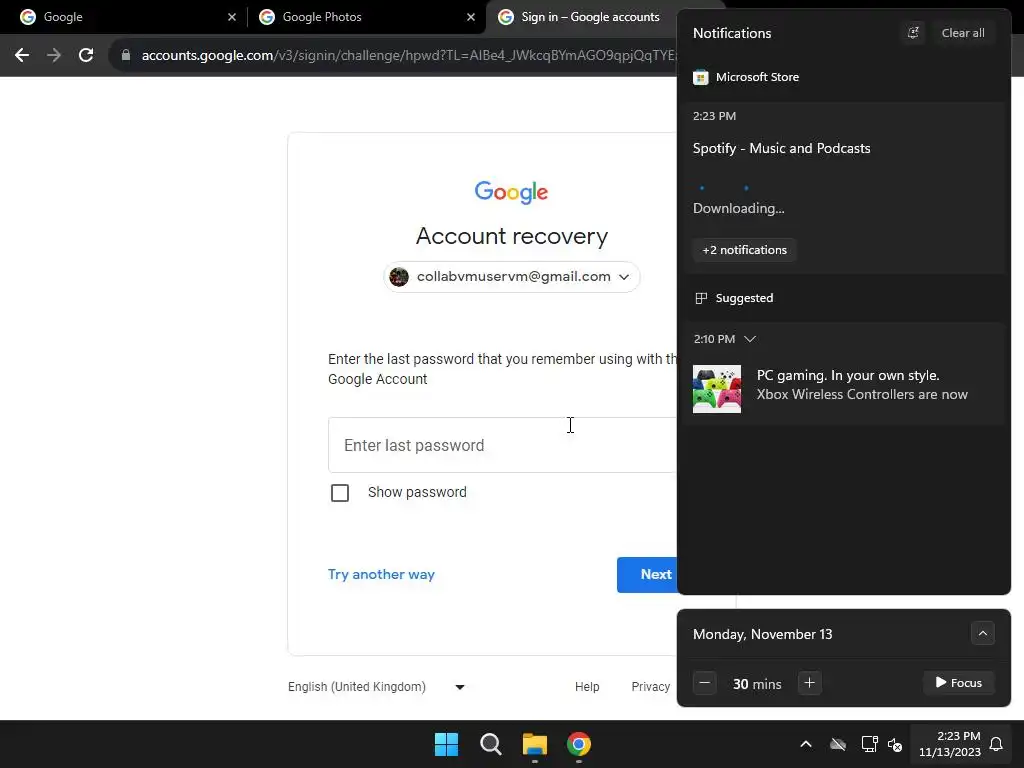Image resolution: width=1024 pixels, height=768 pixels.
Task: Open collabvmuservm@gmail.com account chip dropdown
Action: click(511, 277)
